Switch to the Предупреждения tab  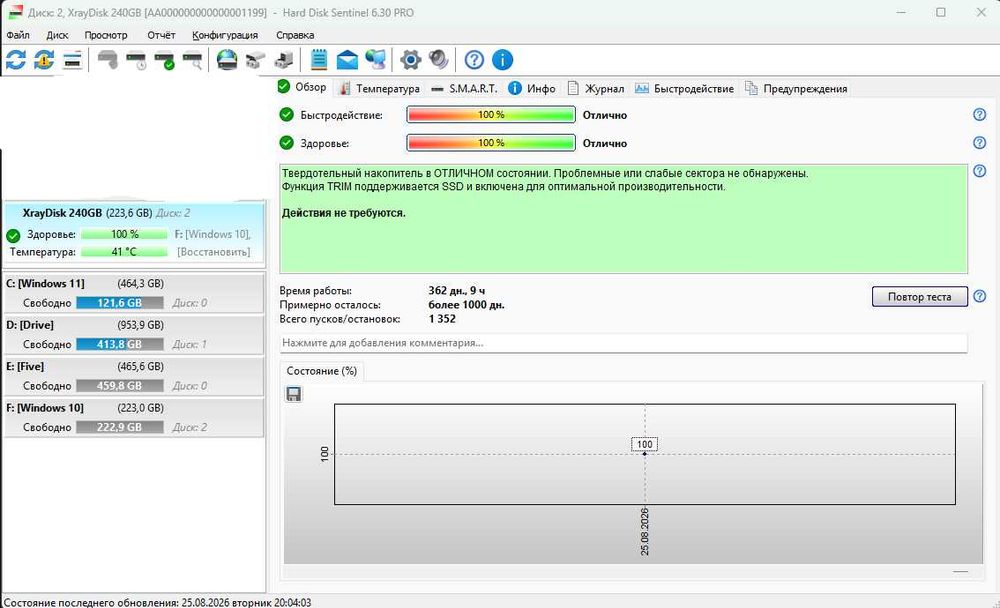[x=797, y=89]
